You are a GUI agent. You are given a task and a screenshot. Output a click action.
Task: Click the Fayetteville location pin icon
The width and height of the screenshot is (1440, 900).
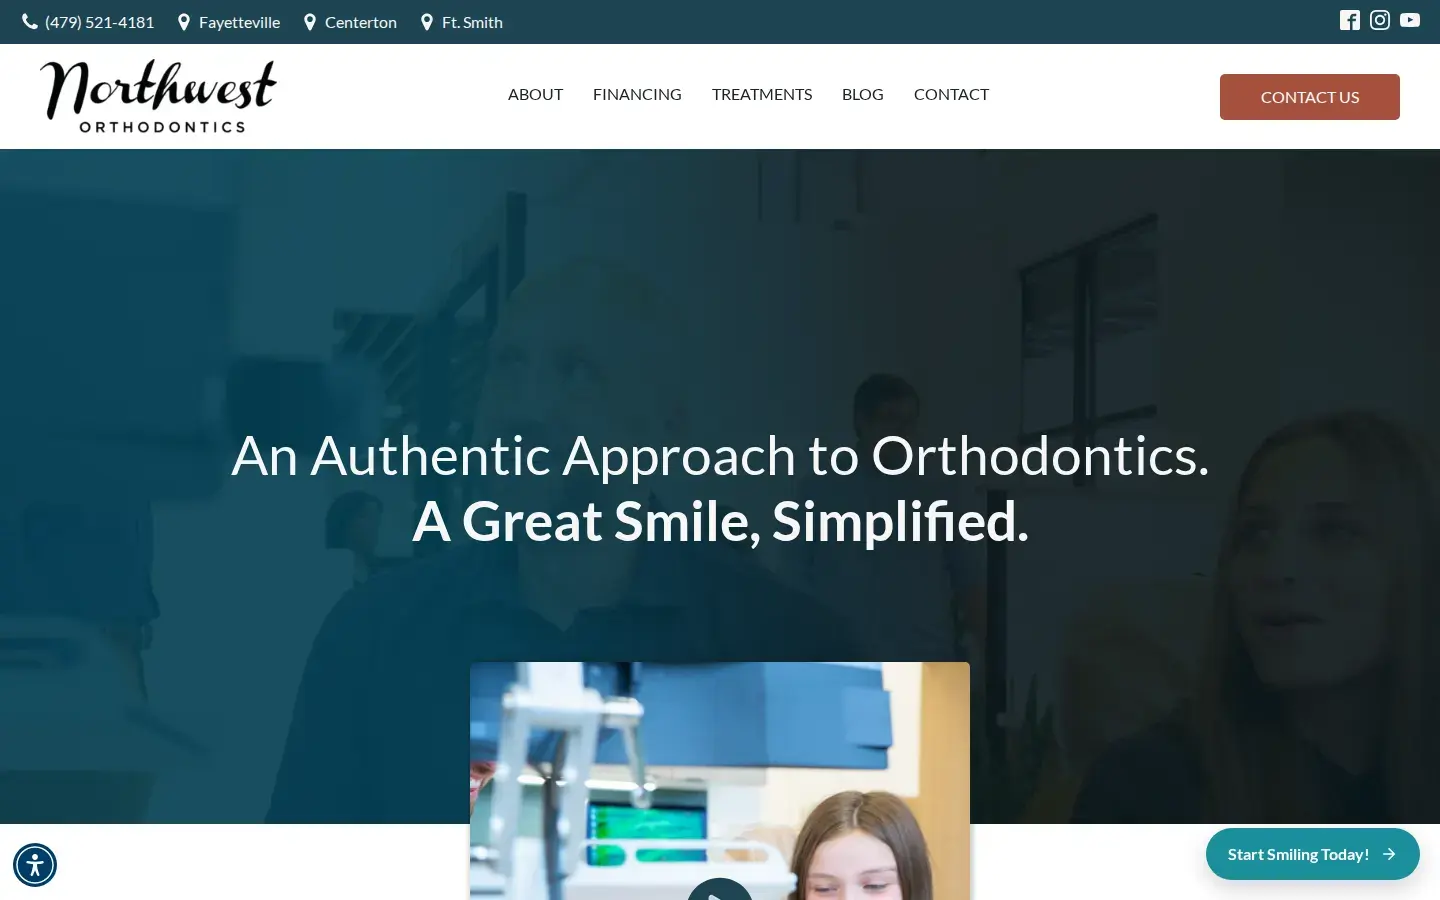pyautogui.click(x=184, y=22)
